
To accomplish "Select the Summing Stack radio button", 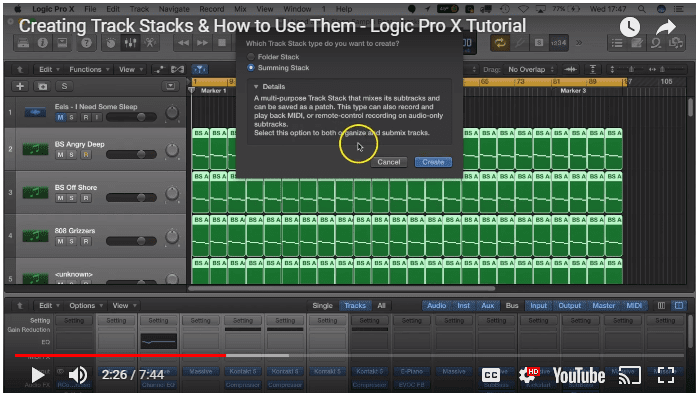I will click(251, 67).
